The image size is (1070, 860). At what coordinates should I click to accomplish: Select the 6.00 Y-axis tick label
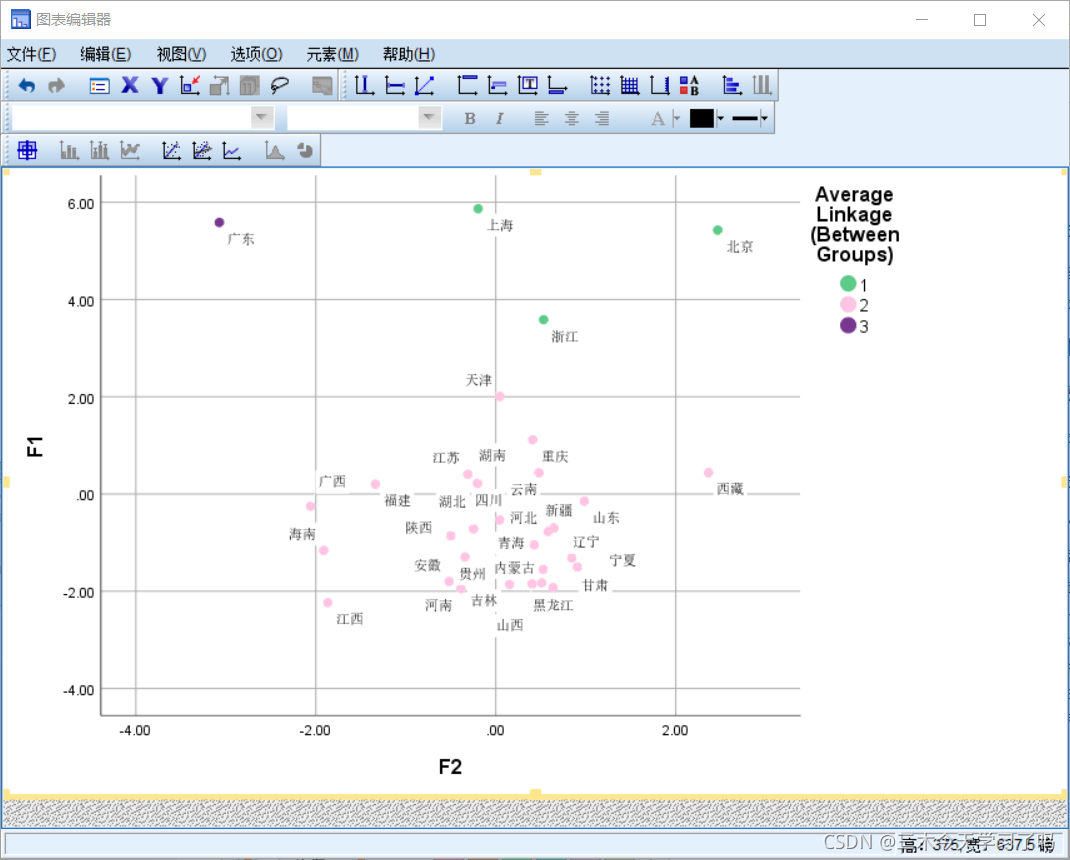[x=81, y=203]
